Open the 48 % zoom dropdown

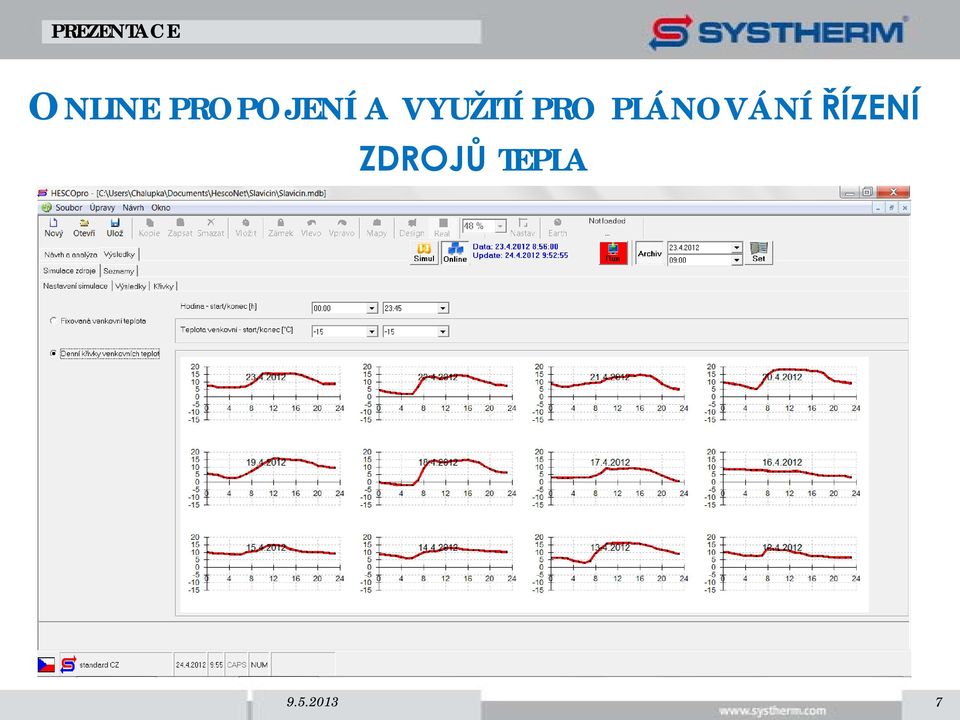click(x=500, y=226)
